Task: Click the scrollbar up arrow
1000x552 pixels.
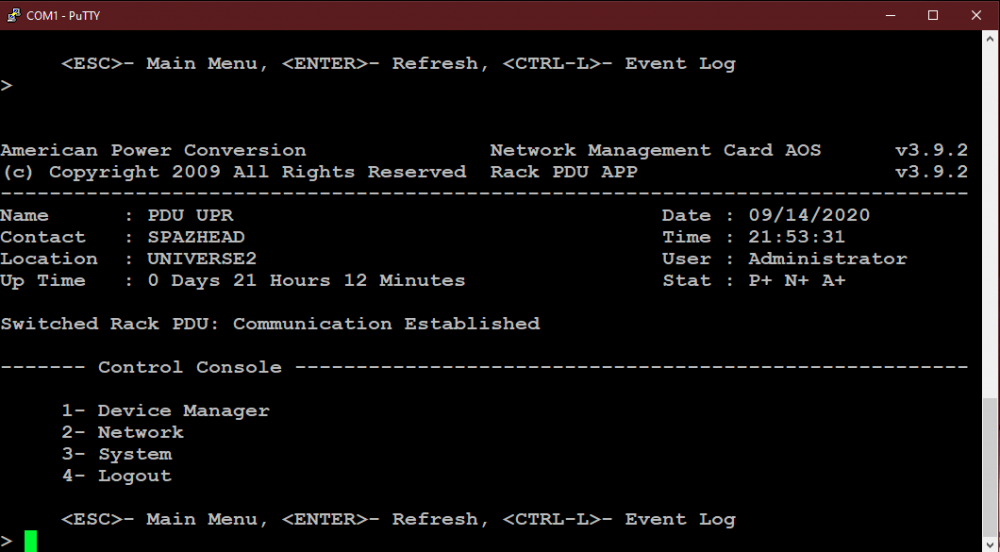Action: [x=990, y=38]
